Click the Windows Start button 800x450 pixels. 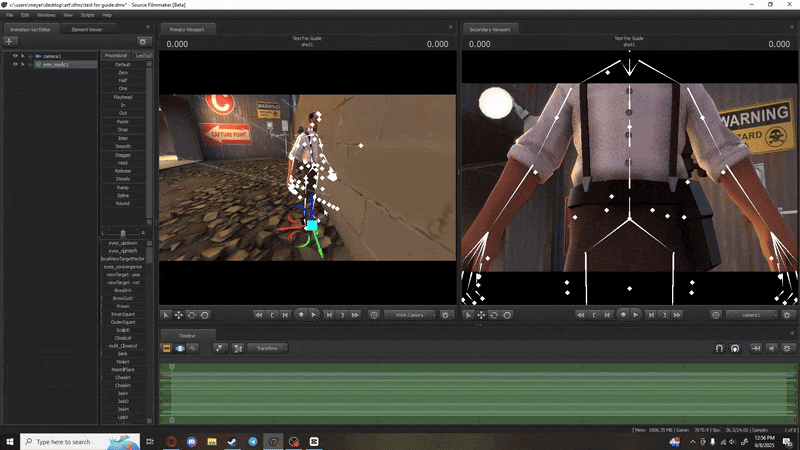pos(10,442)
